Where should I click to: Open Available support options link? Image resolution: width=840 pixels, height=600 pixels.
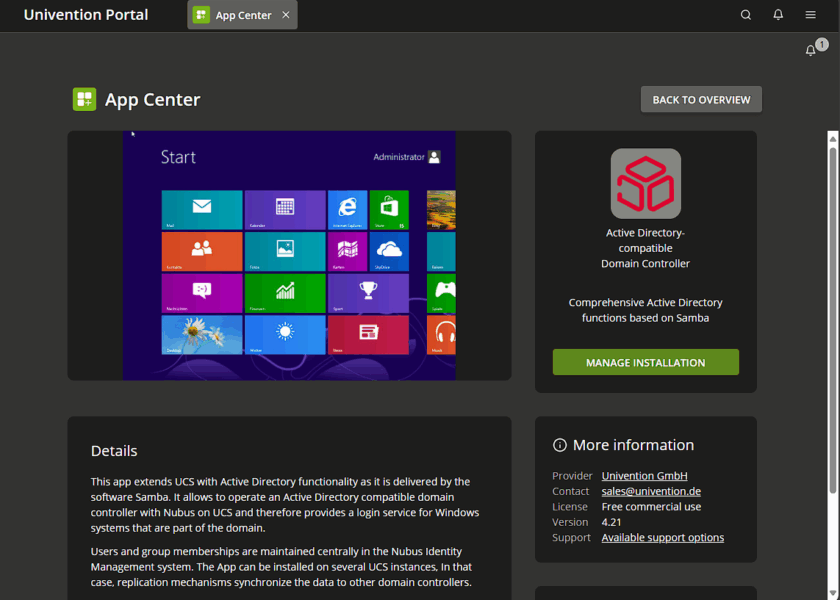663,537
